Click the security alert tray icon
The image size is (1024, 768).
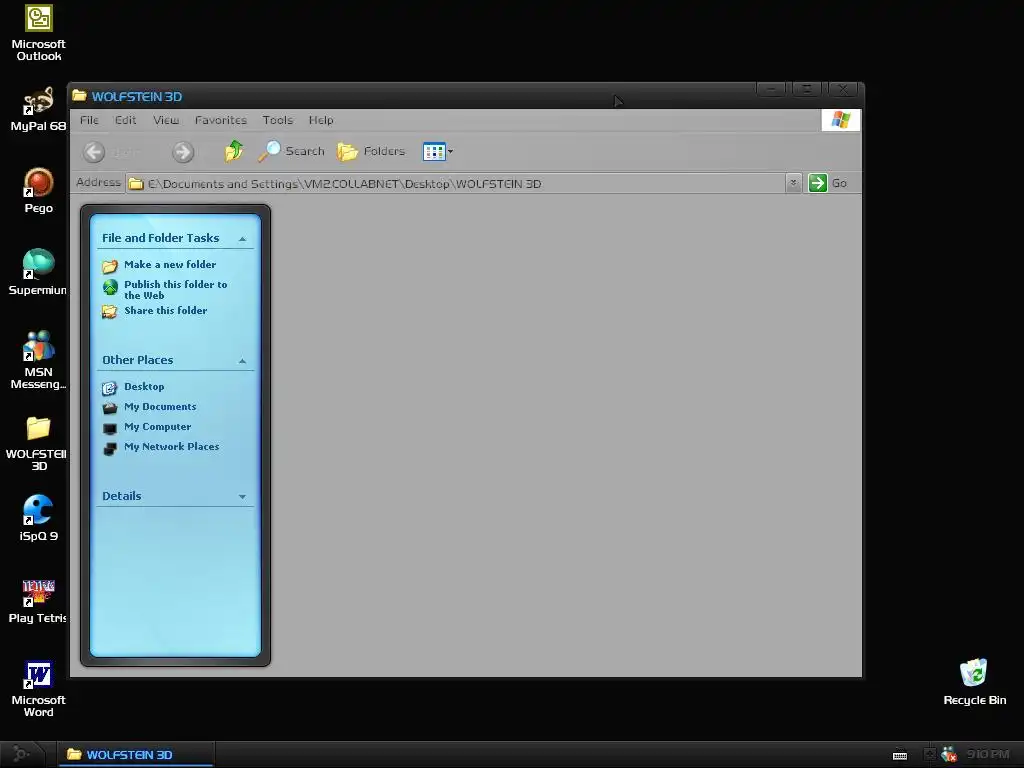(949, 754)
